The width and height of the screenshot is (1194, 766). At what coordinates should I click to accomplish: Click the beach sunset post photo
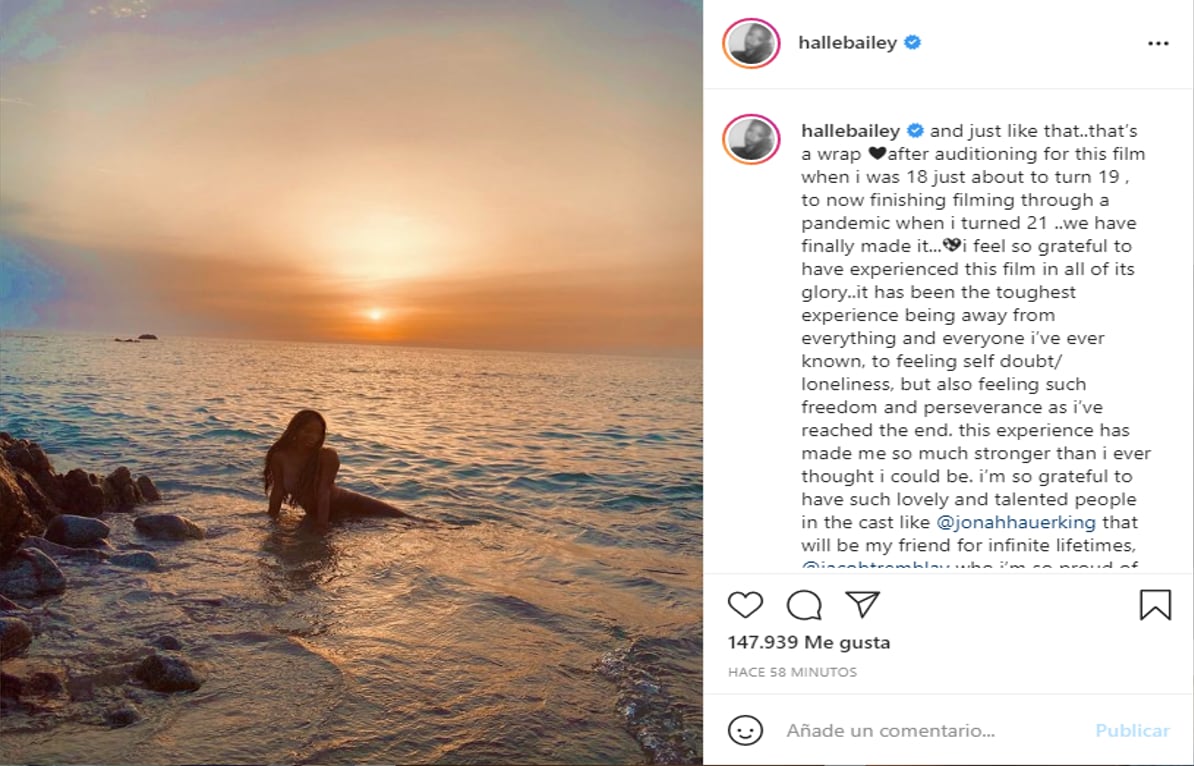tap(351, 383)
